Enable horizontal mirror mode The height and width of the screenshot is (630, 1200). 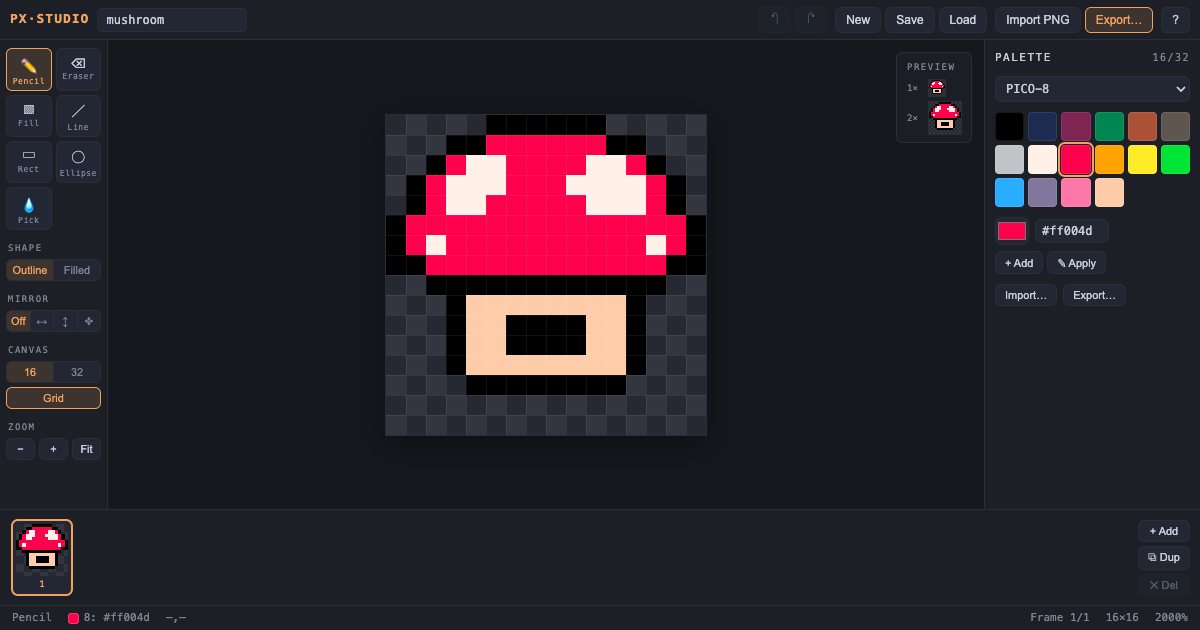pos(41,321)
